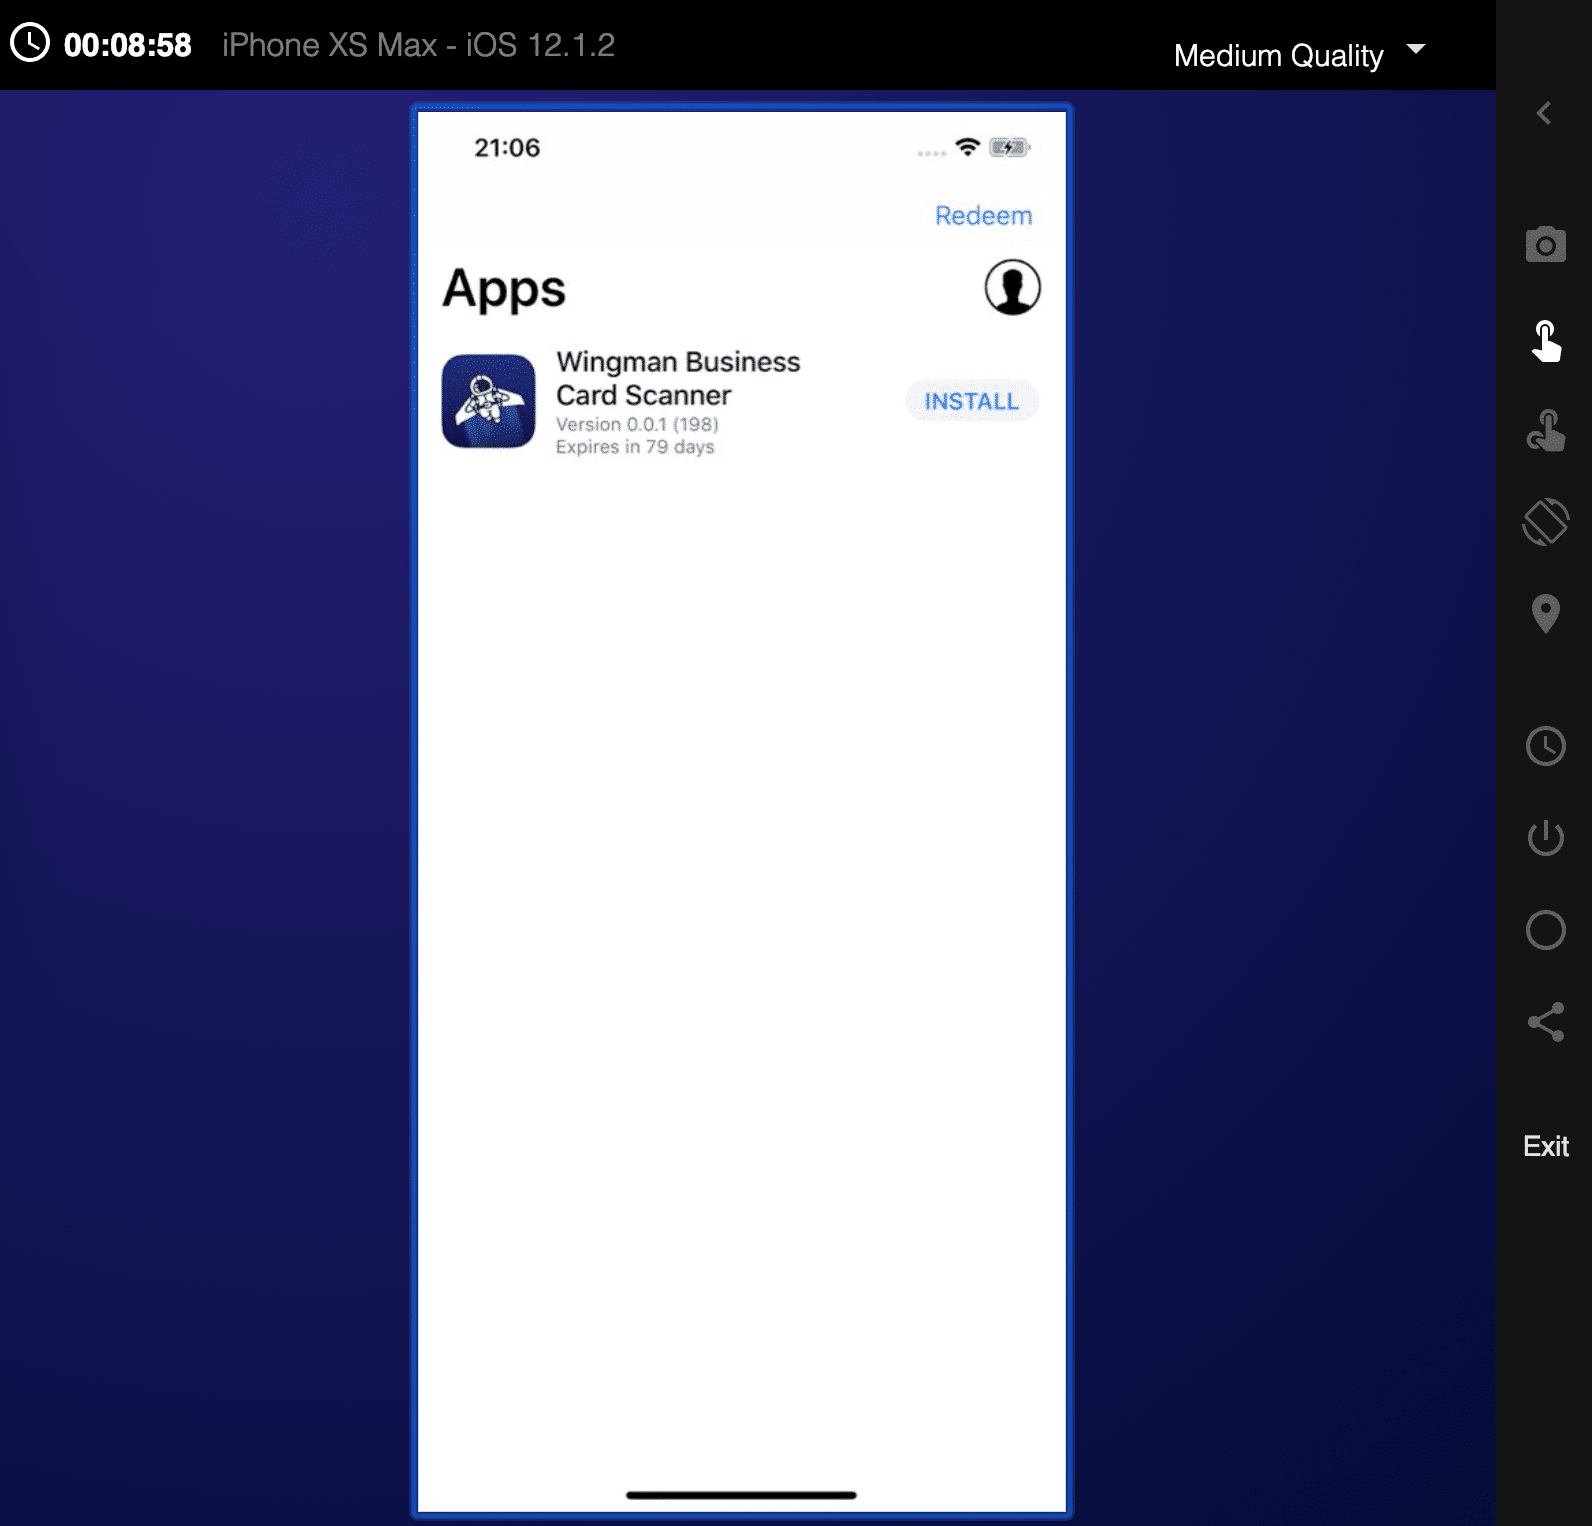Tap the home circle button icon
The image size is (1592, 1526).
pyautogui.click(x=1546, y=930)
